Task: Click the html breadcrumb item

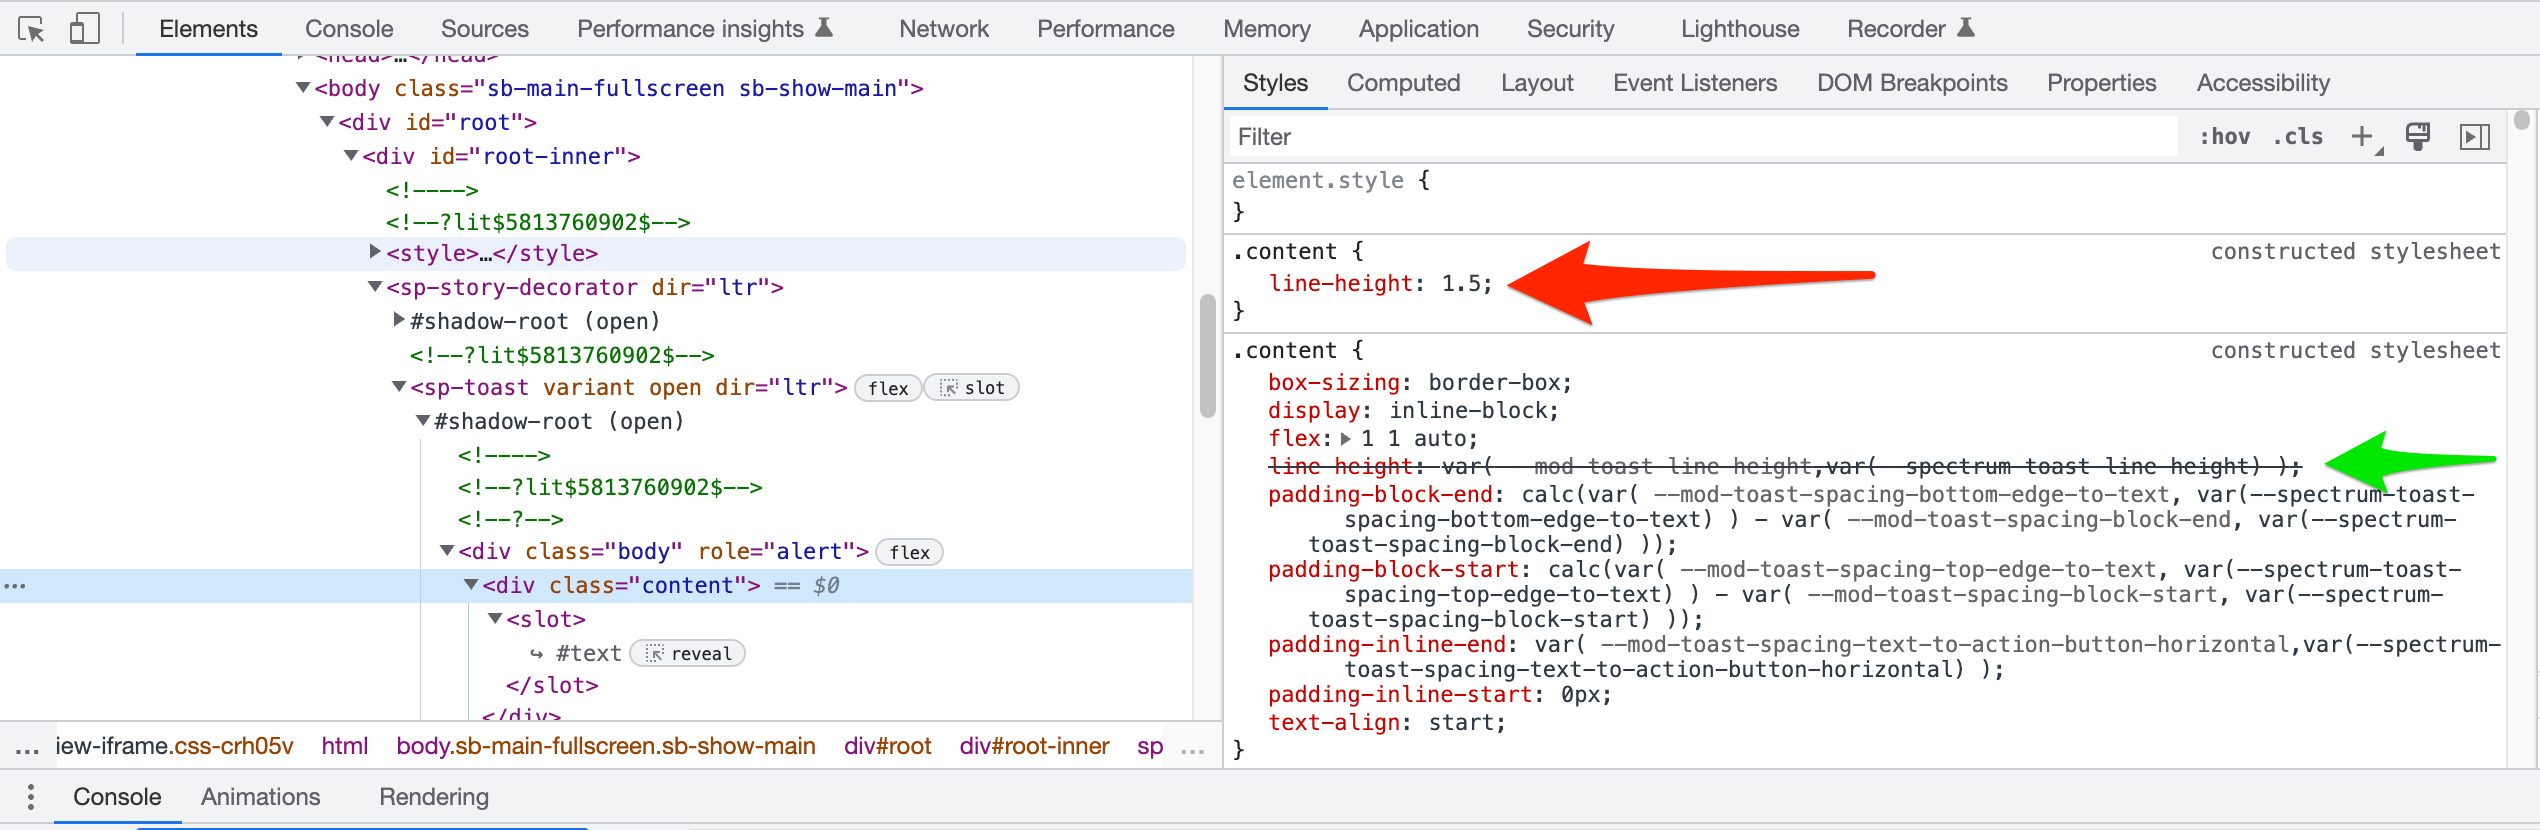Action: [345, 746]
